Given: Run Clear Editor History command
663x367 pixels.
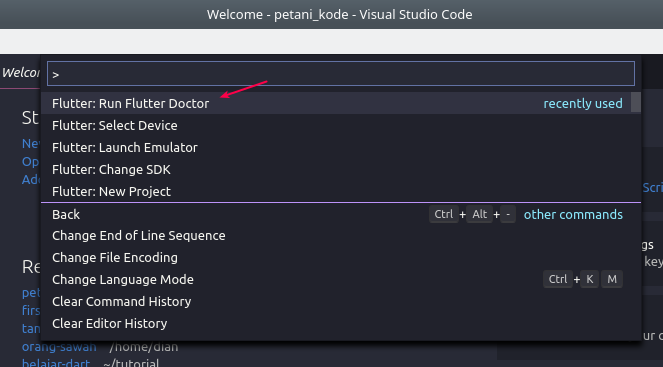Looking at the screenshot, I should 341,323.
